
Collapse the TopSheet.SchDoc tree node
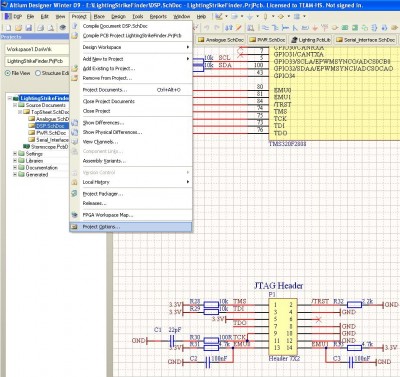pos(20,112)
